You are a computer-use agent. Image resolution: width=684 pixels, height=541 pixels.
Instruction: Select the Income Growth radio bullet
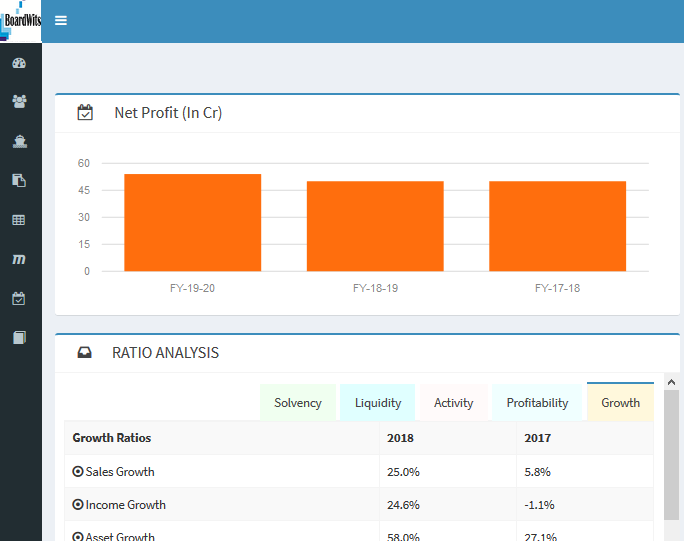[78, 505]
